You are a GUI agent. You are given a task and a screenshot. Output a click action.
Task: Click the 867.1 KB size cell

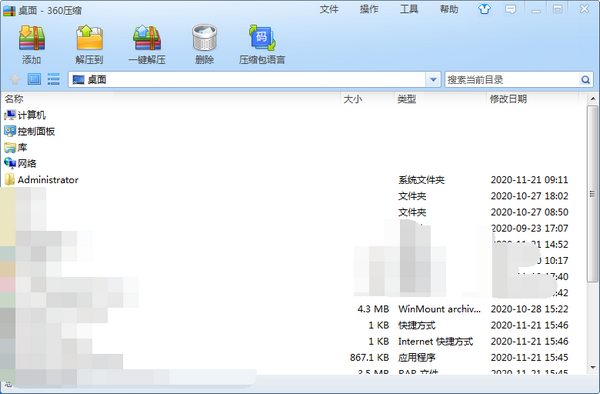tap(369, 357)
